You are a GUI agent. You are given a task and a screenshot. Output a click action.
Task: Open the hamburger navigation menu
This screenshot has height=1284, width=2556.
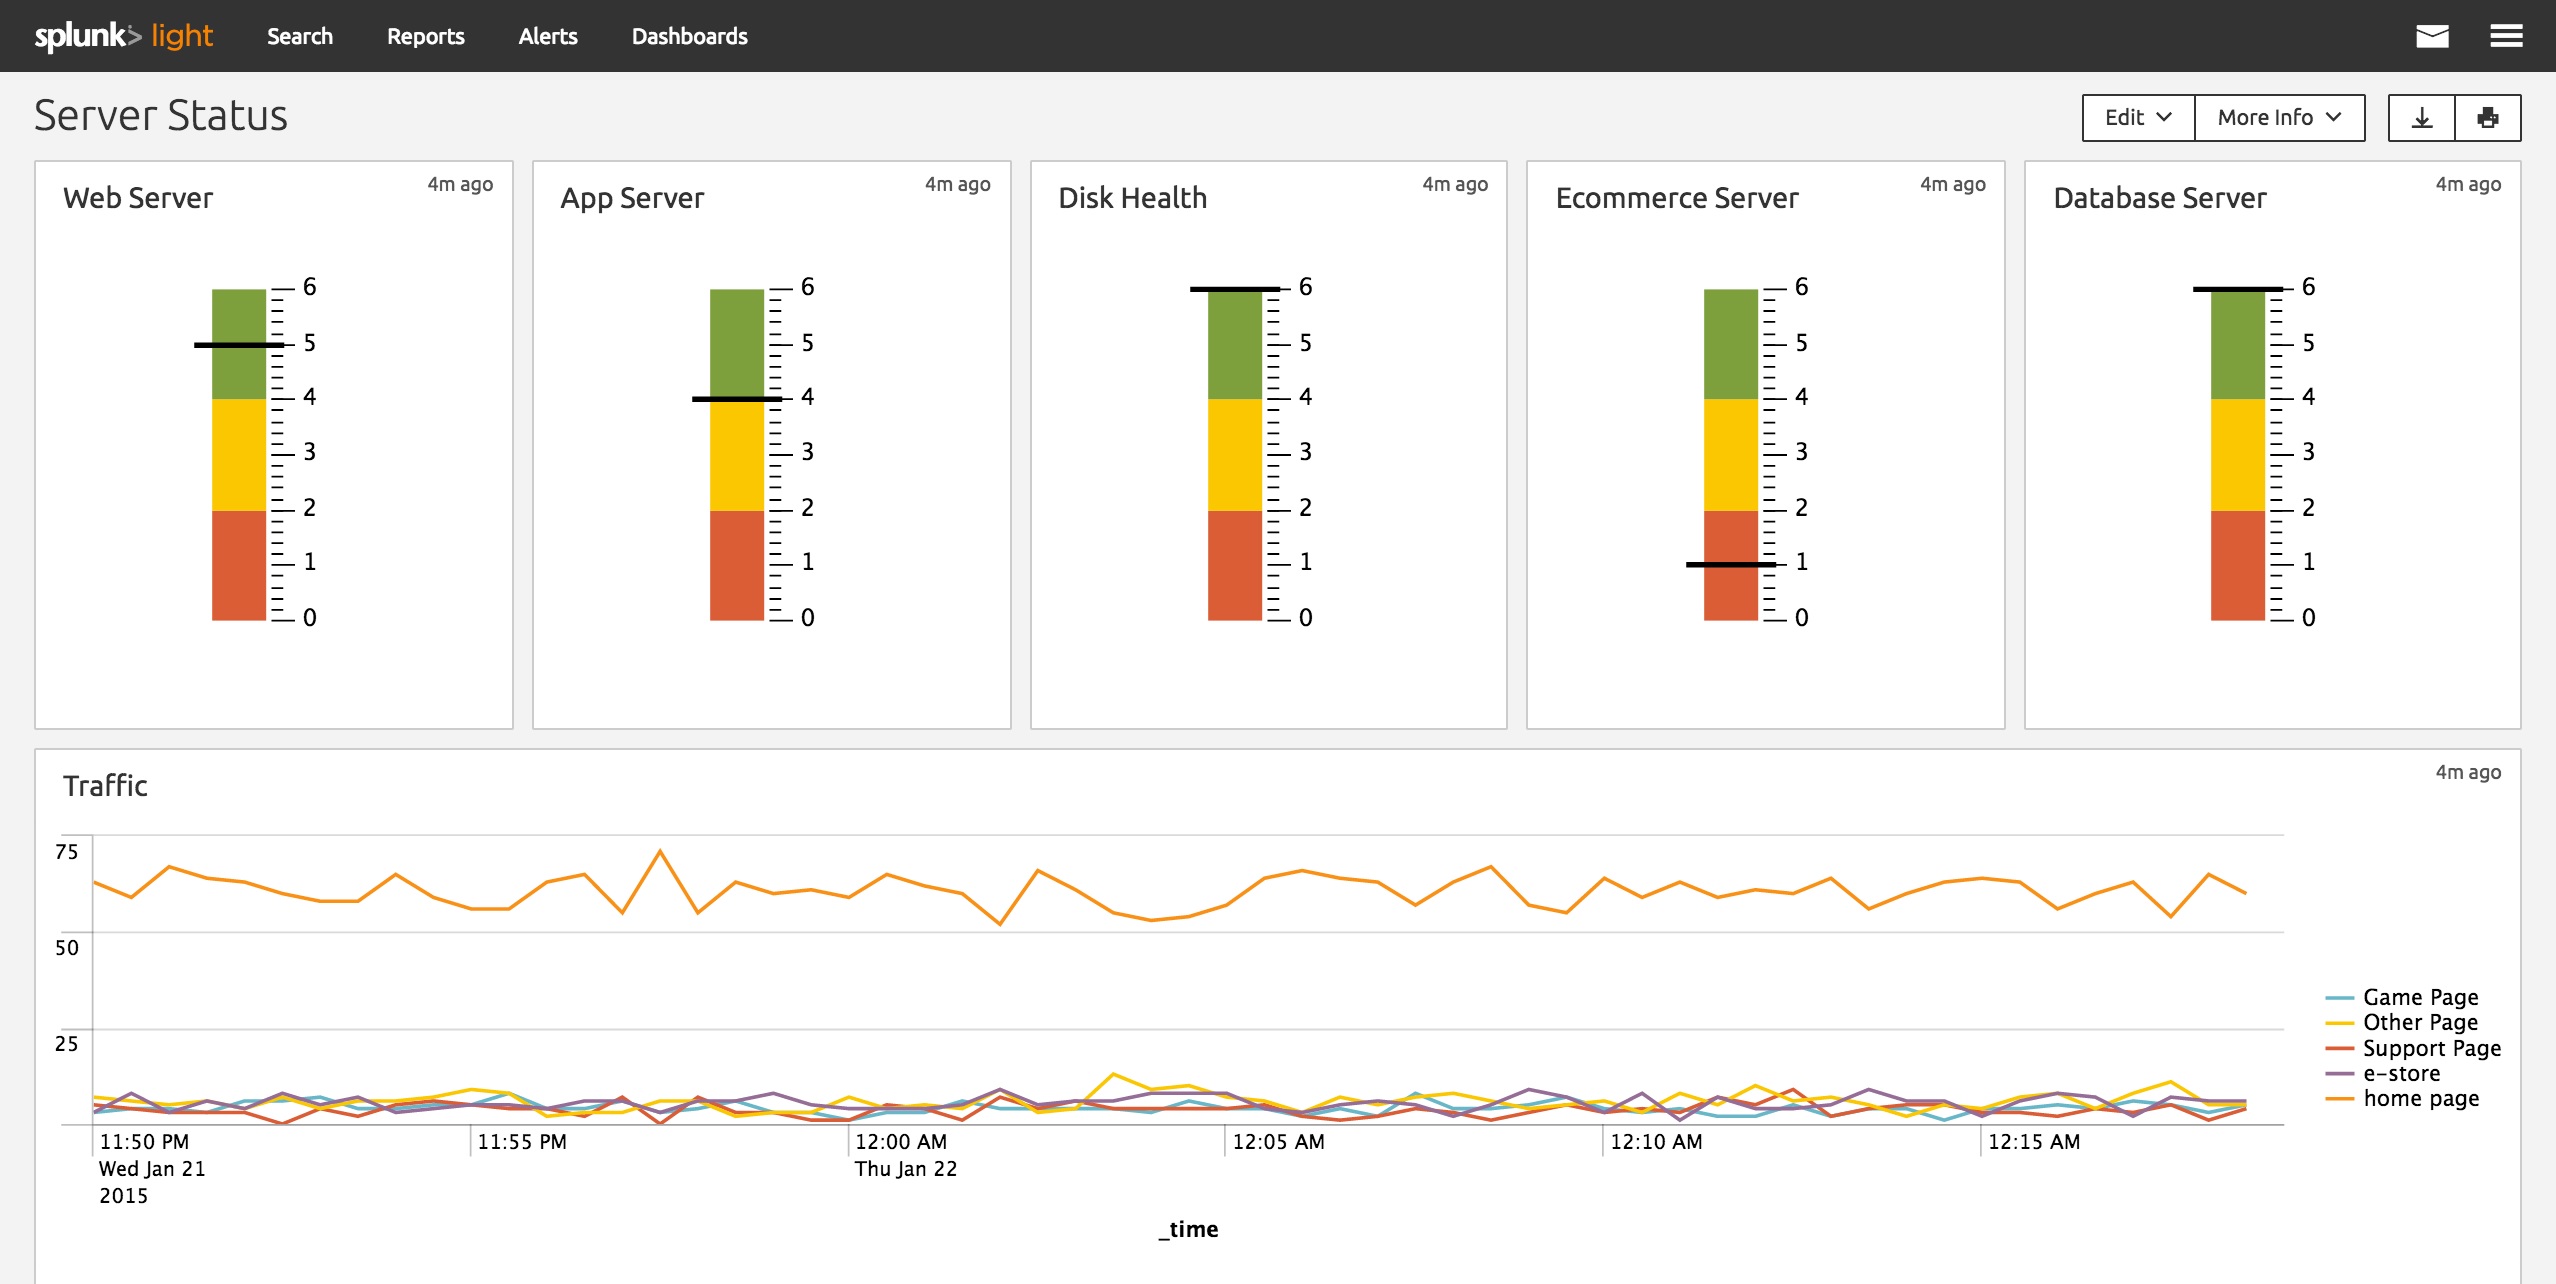pos(2507,36)
